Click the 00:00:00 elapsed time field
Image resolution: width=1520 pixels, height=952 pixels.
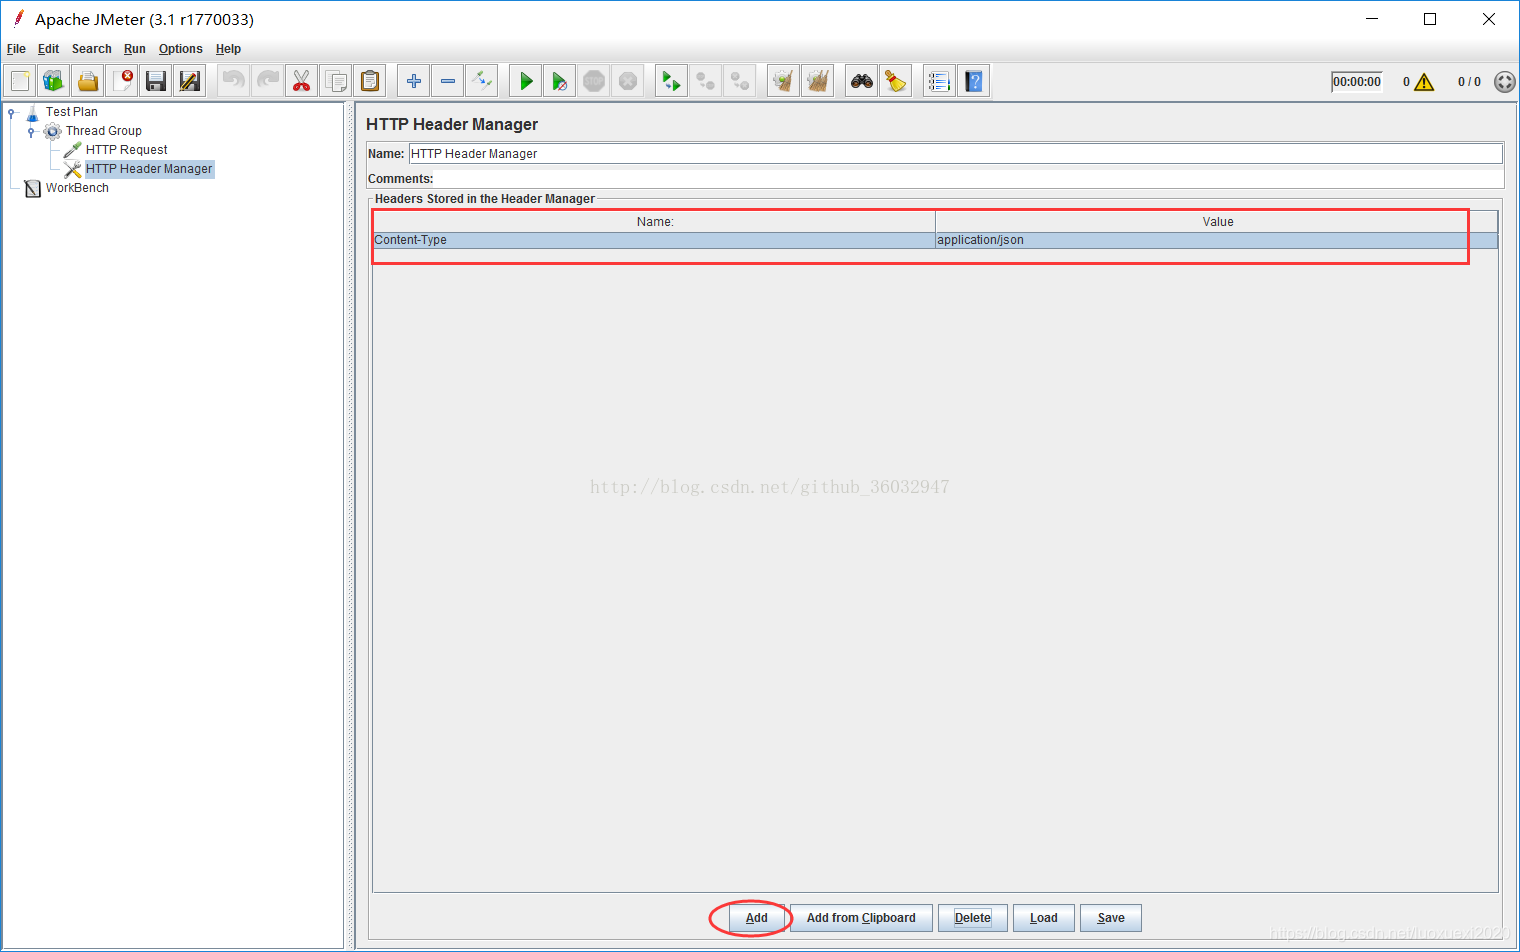click(1357, 82)
